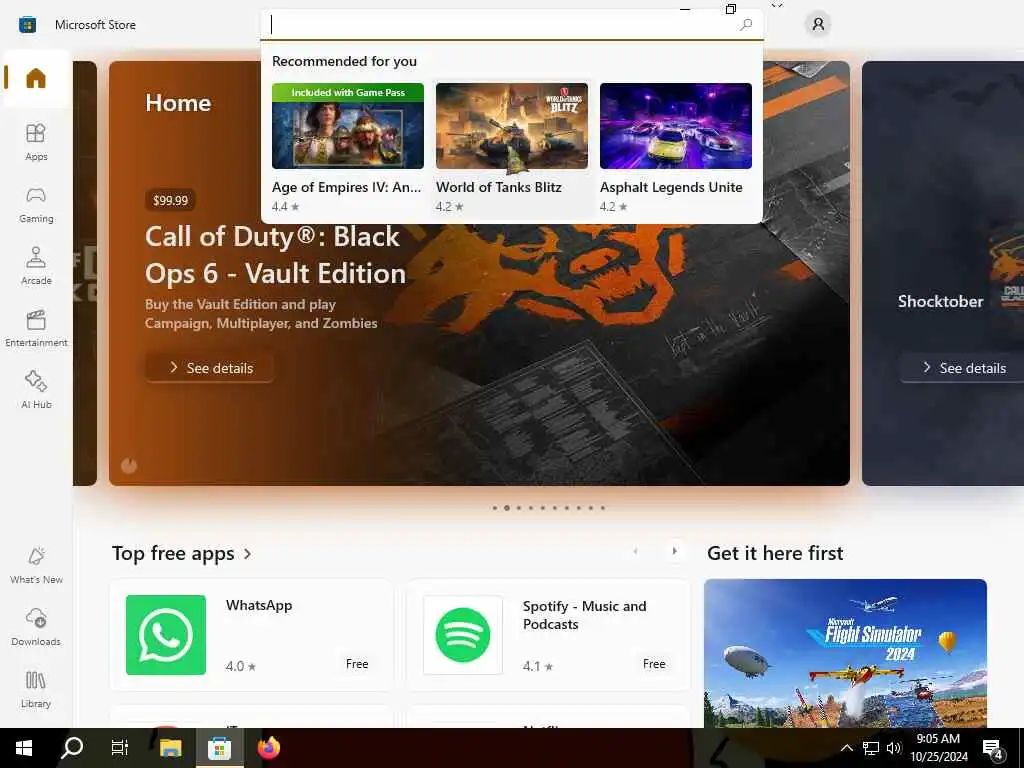Go to previous Top free apps page

coord(635,551)
